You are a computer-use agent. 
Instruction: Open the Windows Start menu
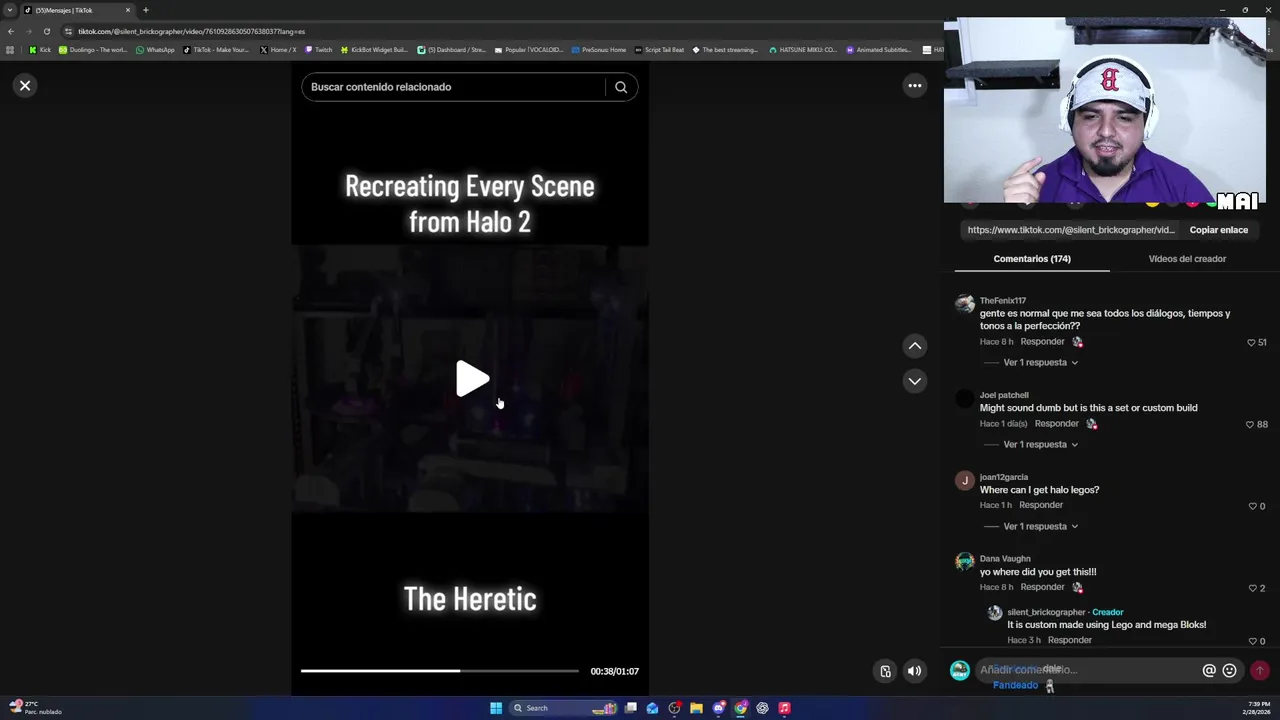pos(496,708)
